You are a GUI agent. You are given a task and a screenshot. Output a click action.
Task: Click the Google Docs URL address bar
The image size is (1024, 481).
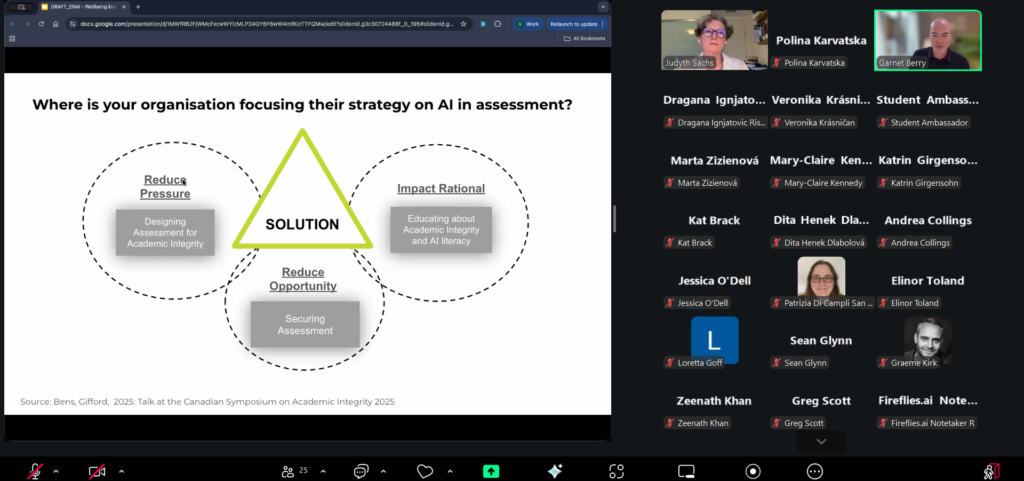click(260, 23)
